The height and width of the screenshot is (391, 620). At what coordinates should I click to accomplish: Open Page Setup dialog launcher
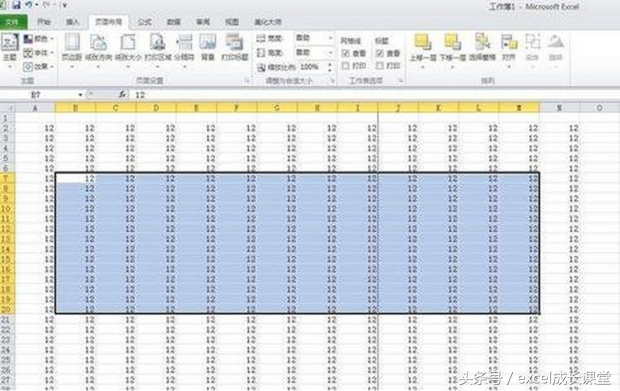247,81
